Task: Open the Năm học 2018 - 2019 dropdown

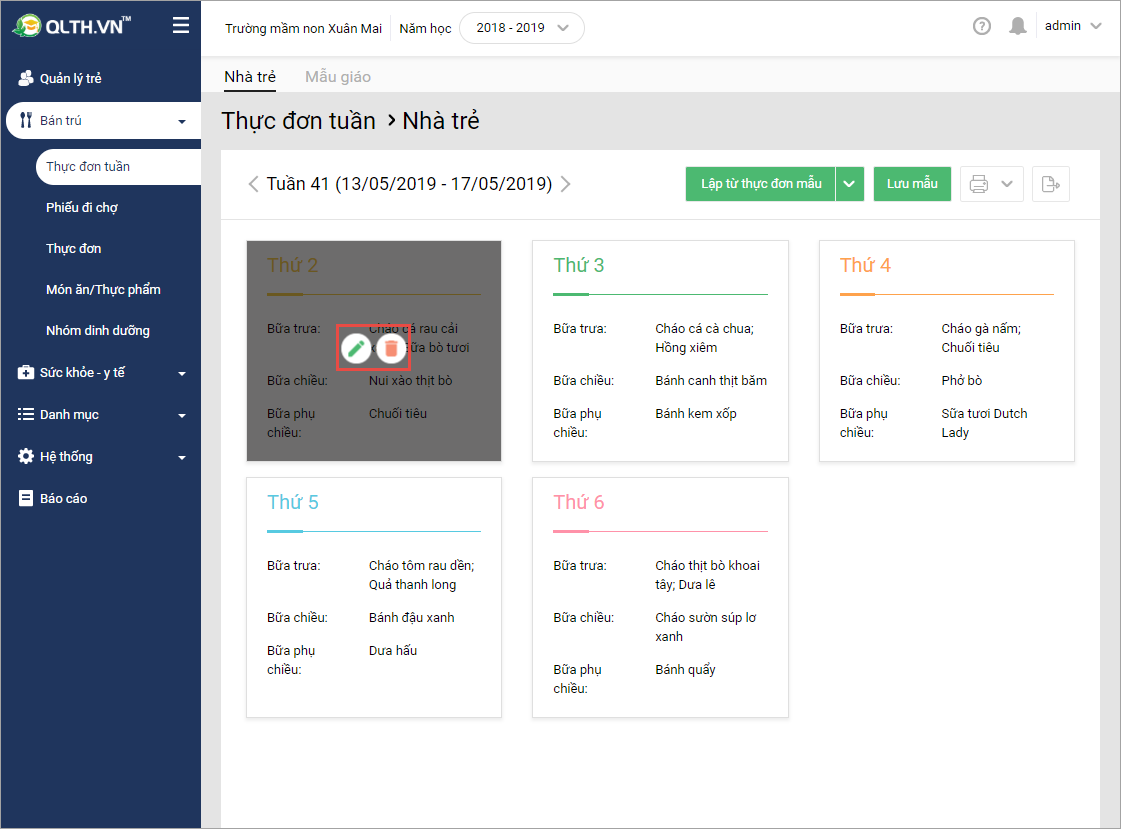Action: click(522, 28)
